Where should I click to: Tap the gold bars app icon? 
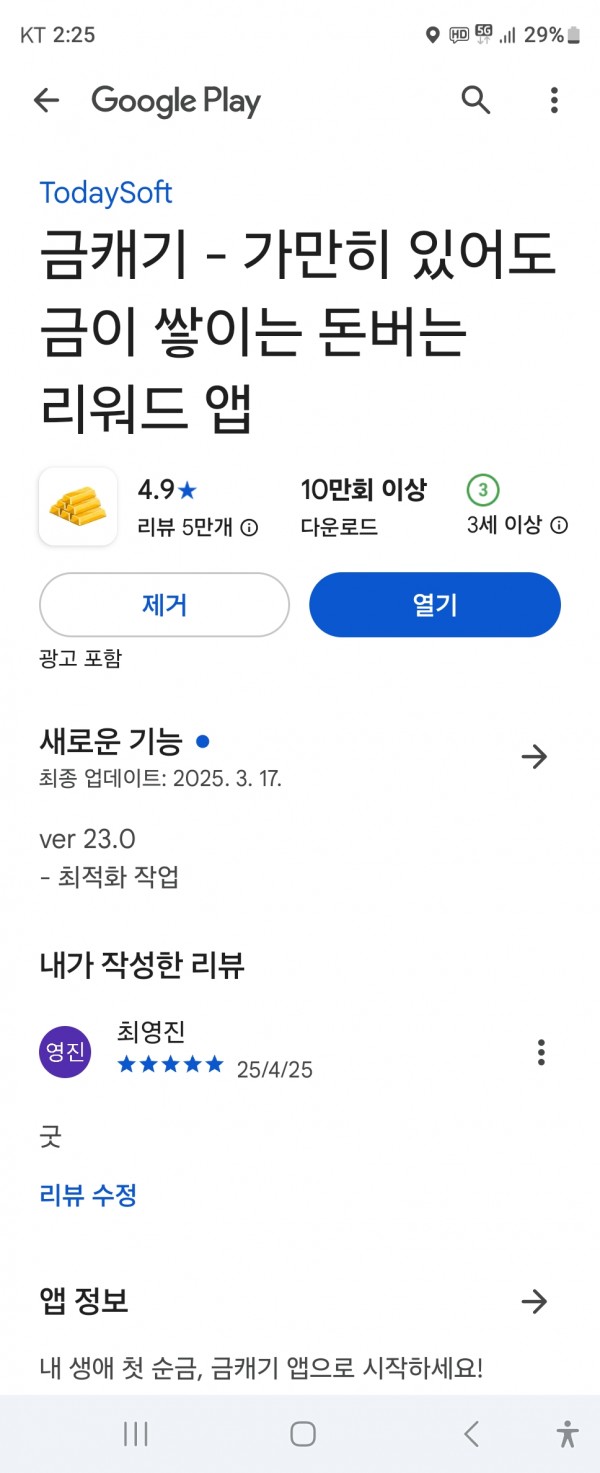coord(78,507)
